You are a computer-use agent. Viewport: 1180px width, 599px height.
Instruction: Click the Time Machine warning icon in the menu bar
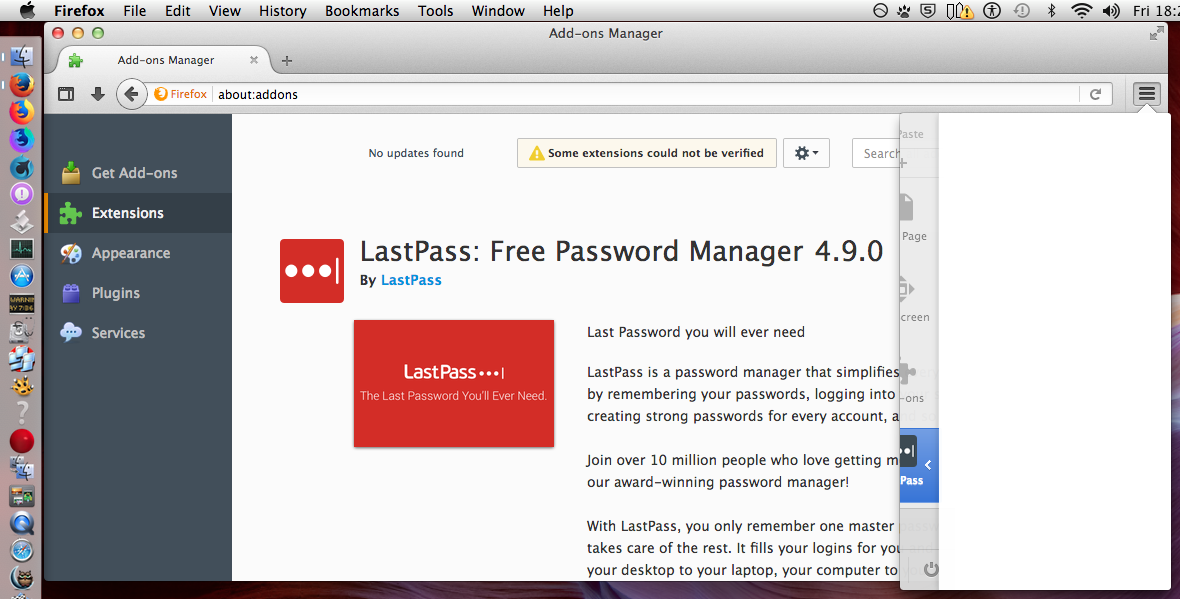point(1022,11)
